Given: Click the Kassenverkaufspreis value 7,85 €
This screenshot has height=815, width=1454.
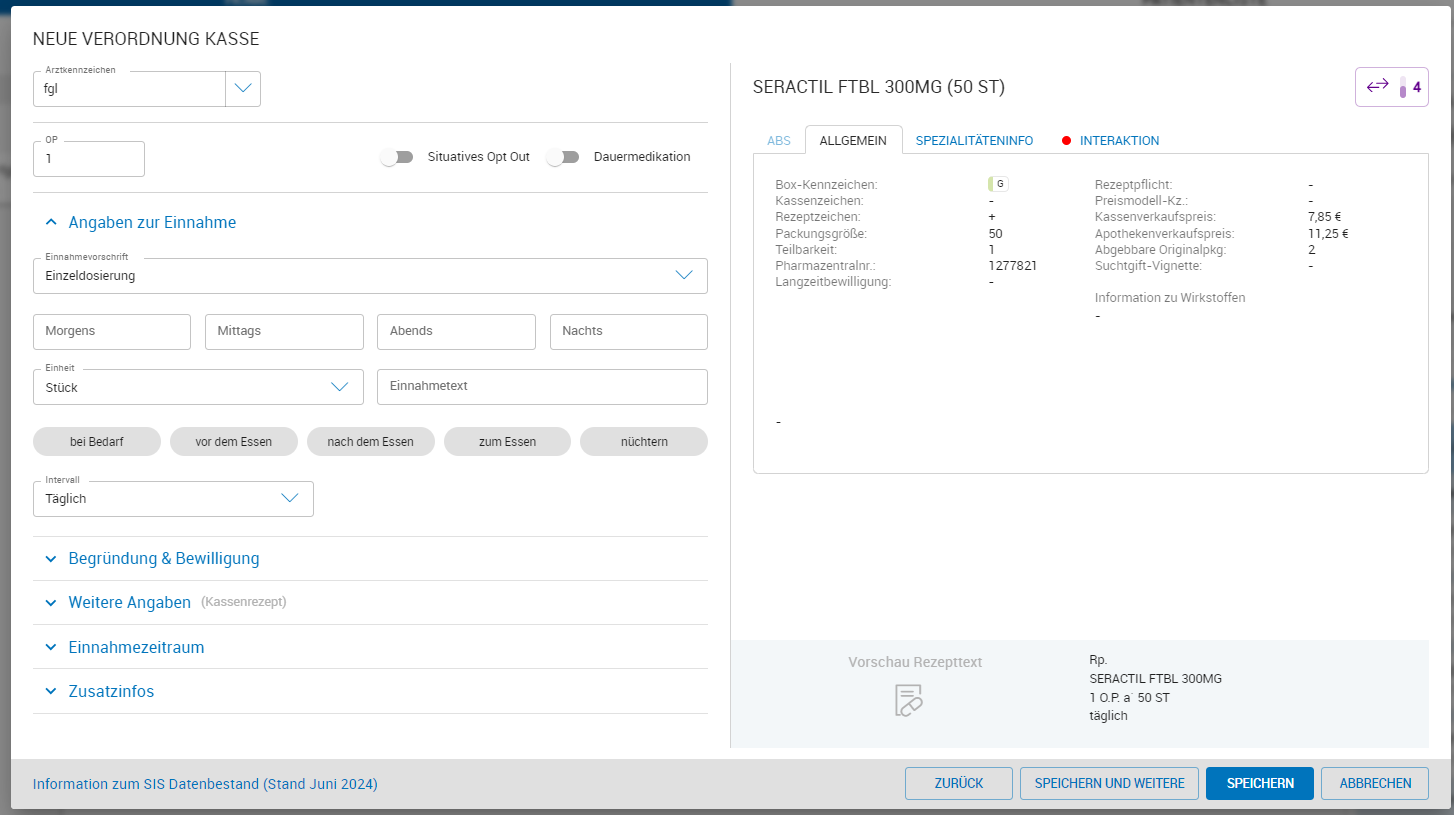Looking at the screenshot, I should coord(1324,217).
